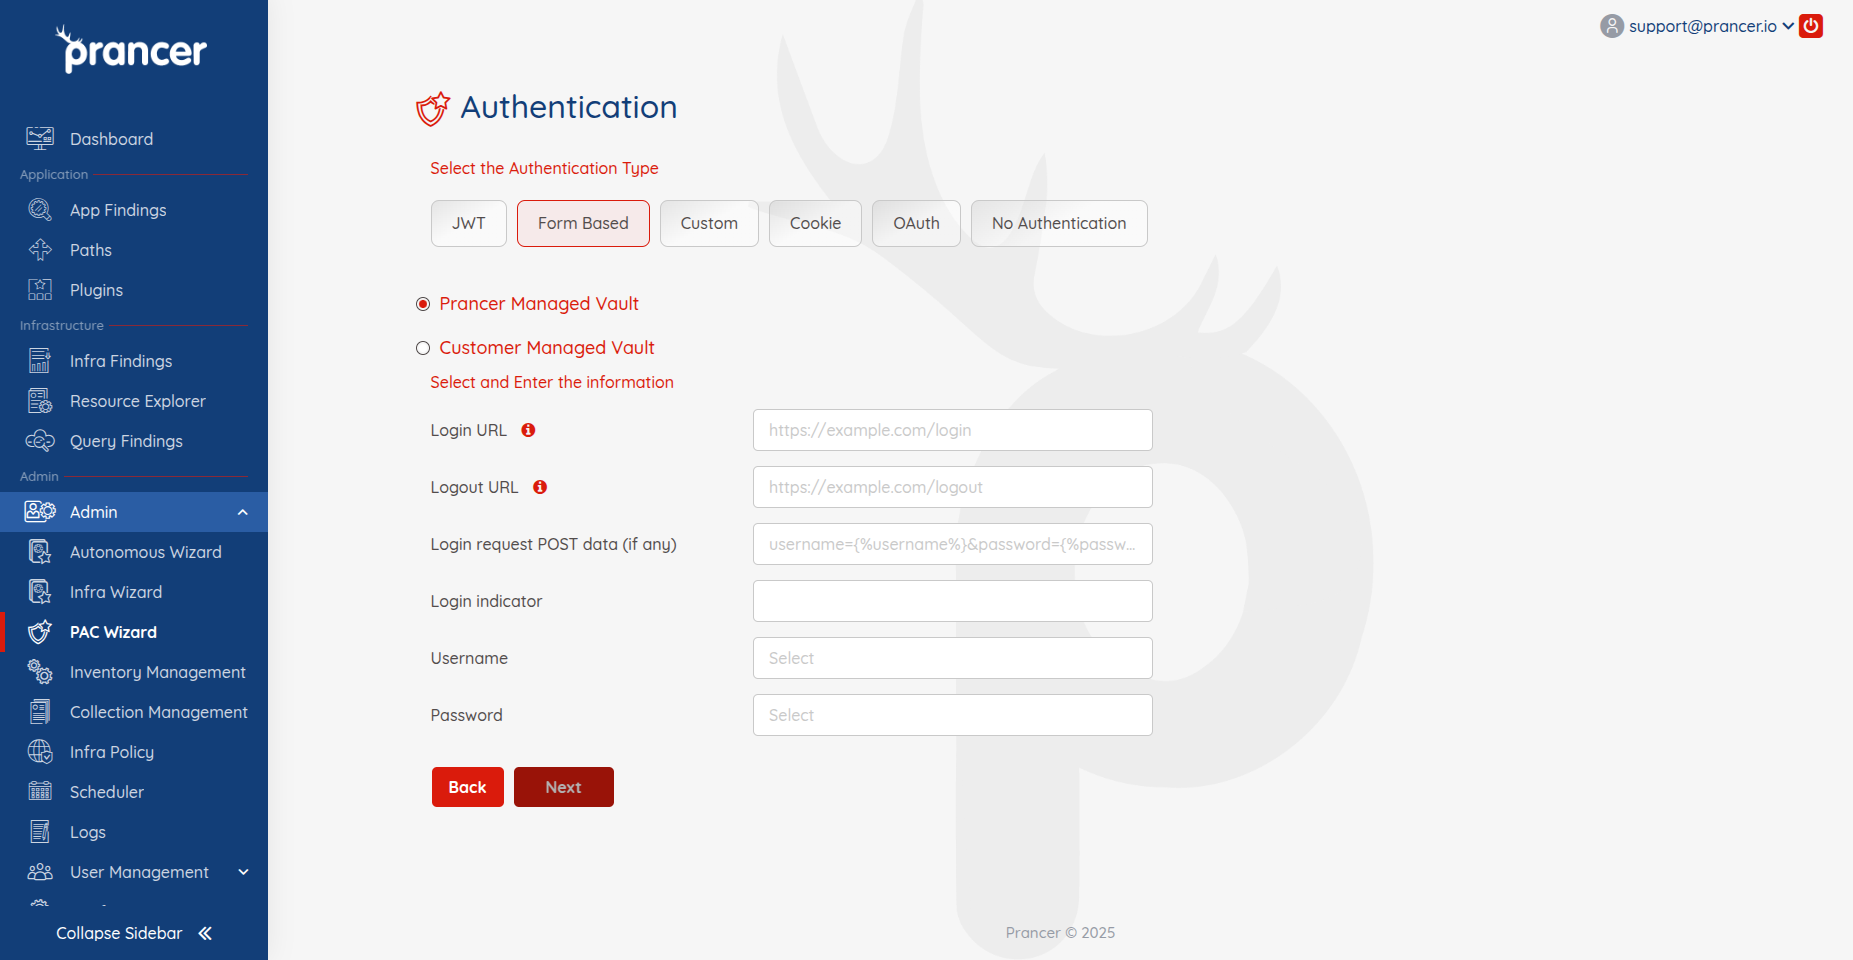Click Collapse Sidebar label
The image size is (1853, 960).
pos(119,933)
